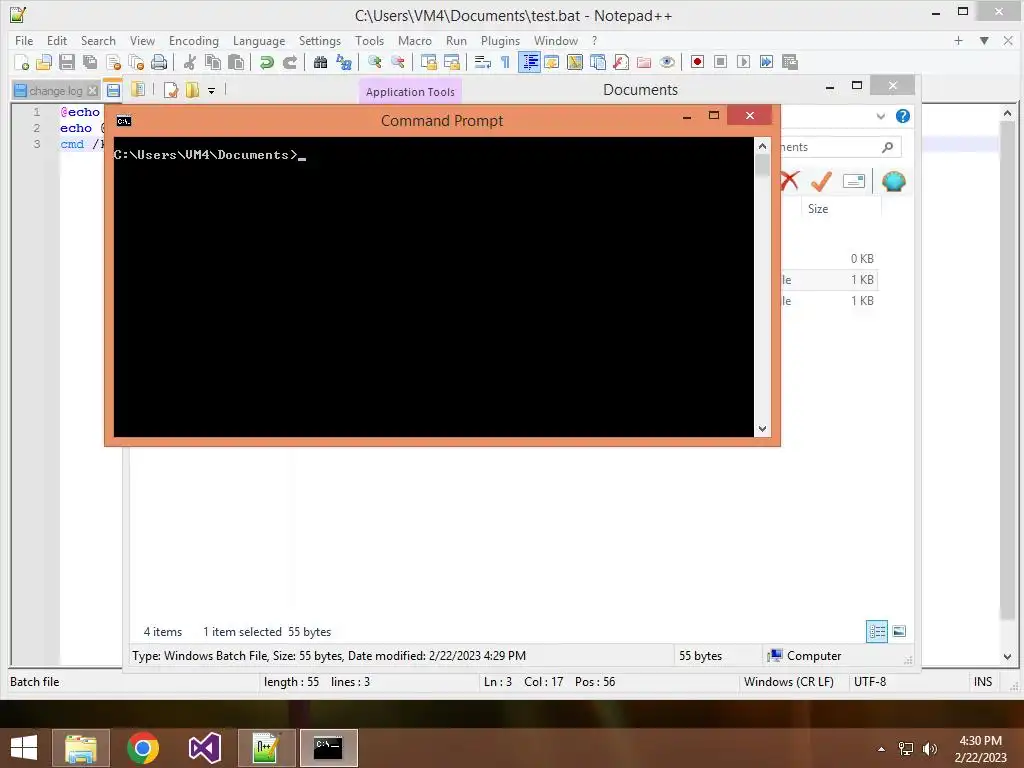Open the Command Prompt system menu icon
The width and height of the screenshot is (1024, 768).
pyautogui.click(x=123, y=121)
